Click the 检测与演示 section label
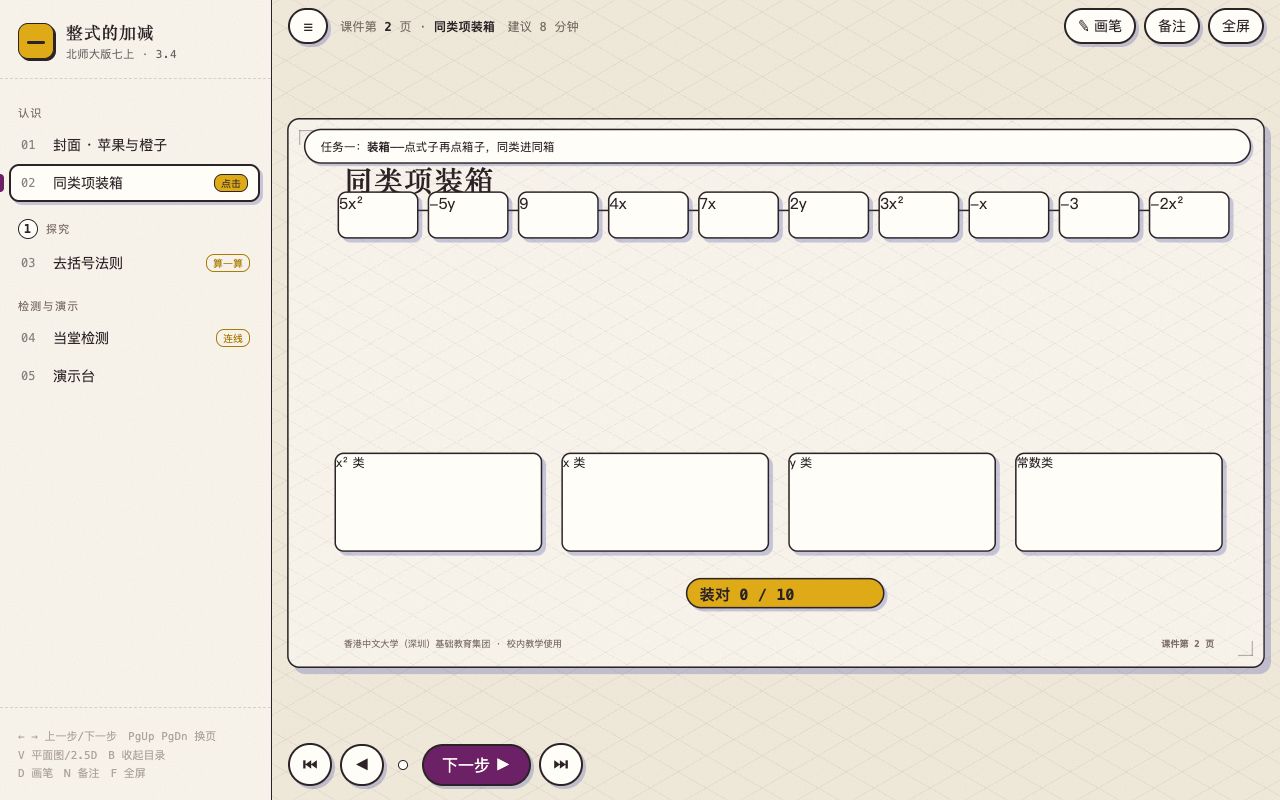1280x800 pixels. pos(48,306)
